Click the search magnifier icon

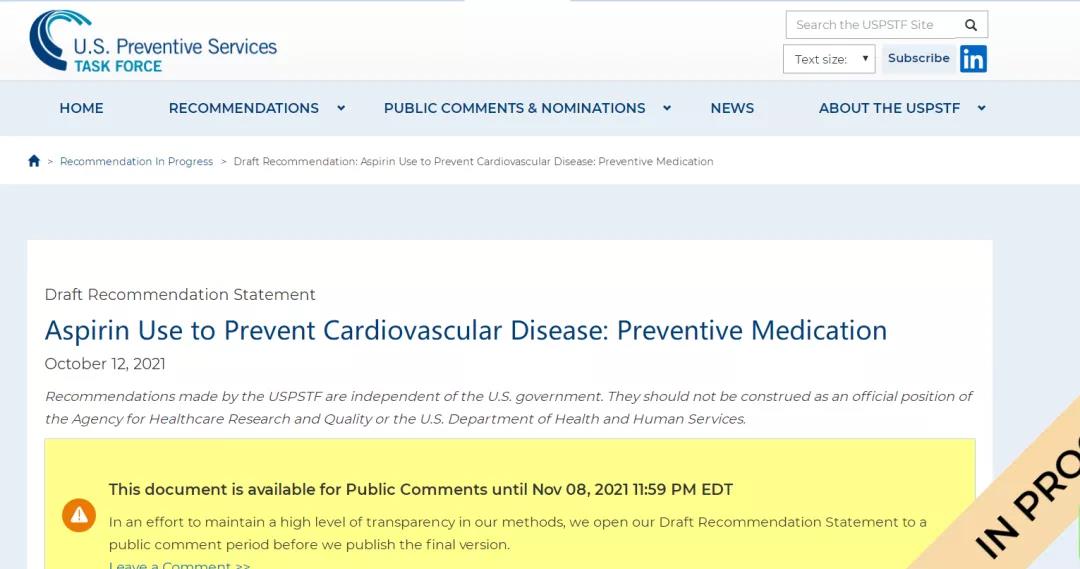(x=970, y=25)
